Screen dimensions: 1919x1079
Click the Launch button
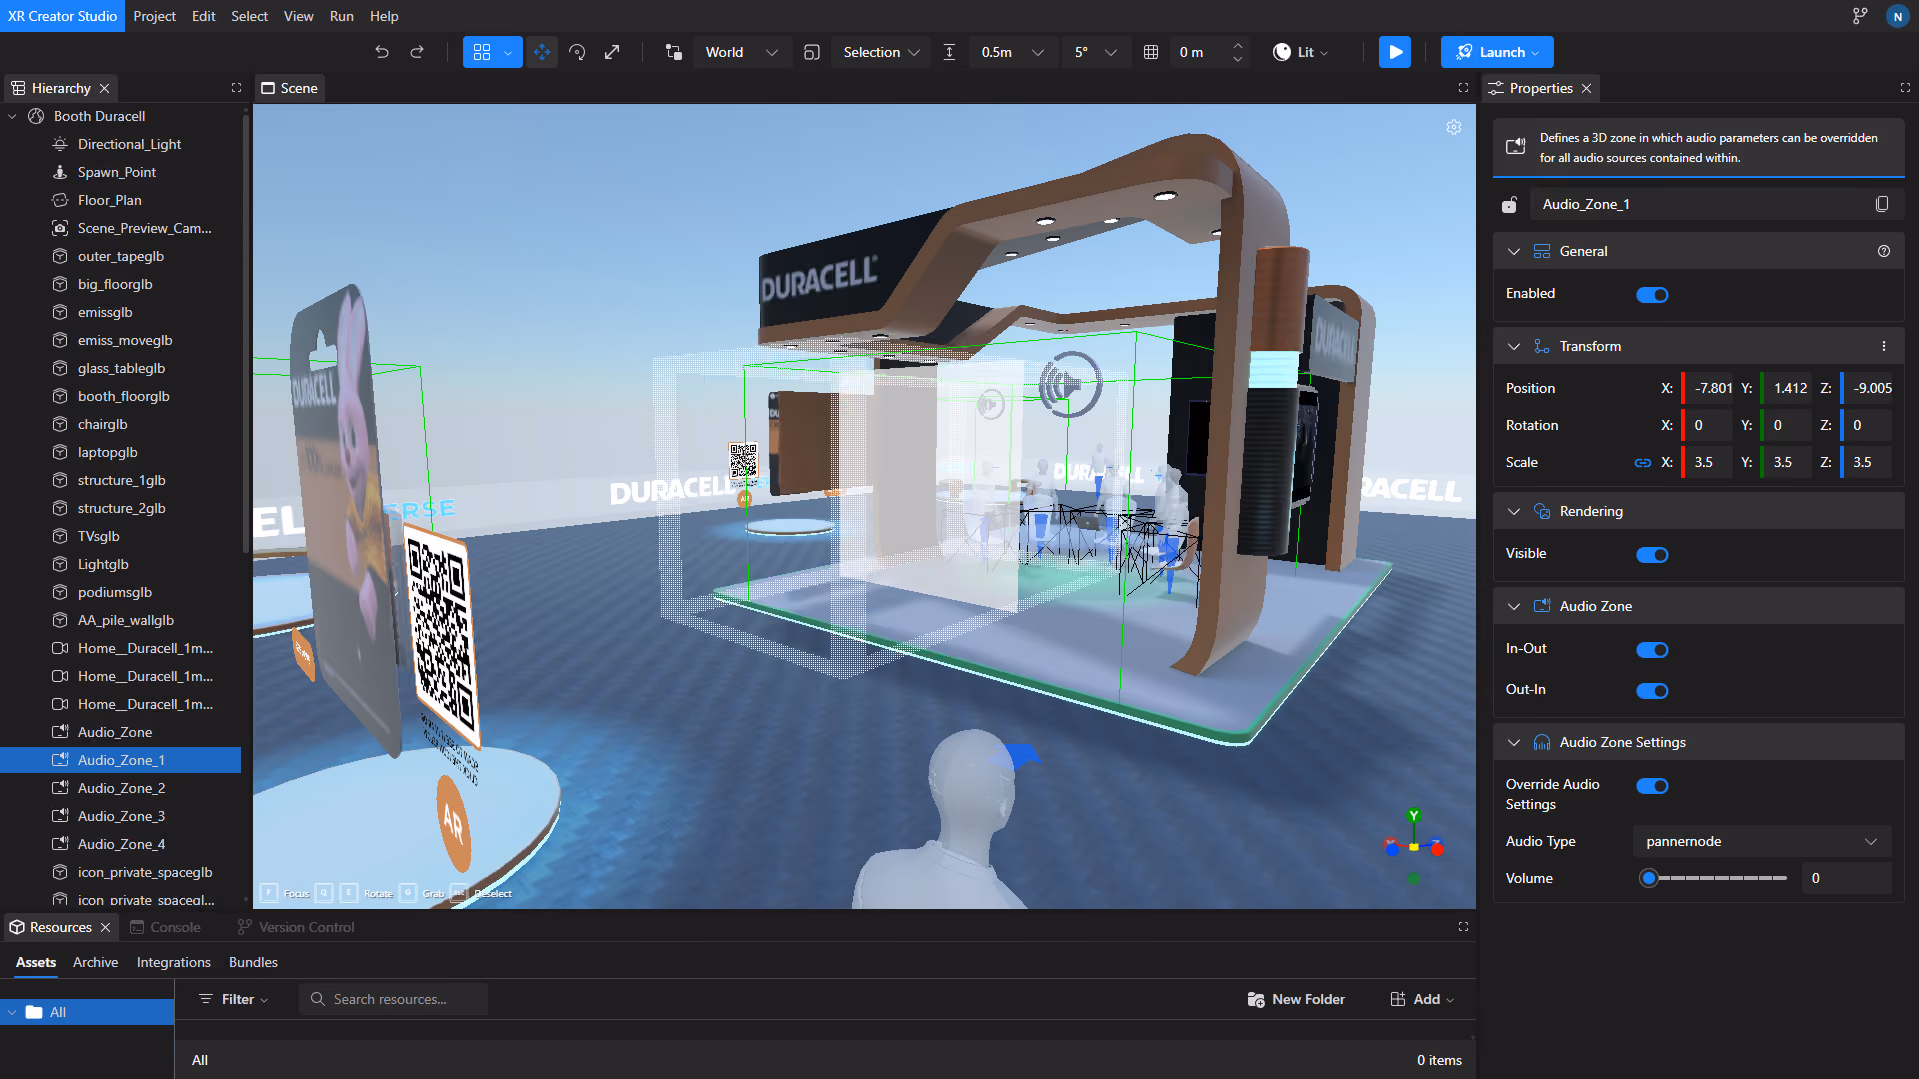click(x=1497, y=52)
